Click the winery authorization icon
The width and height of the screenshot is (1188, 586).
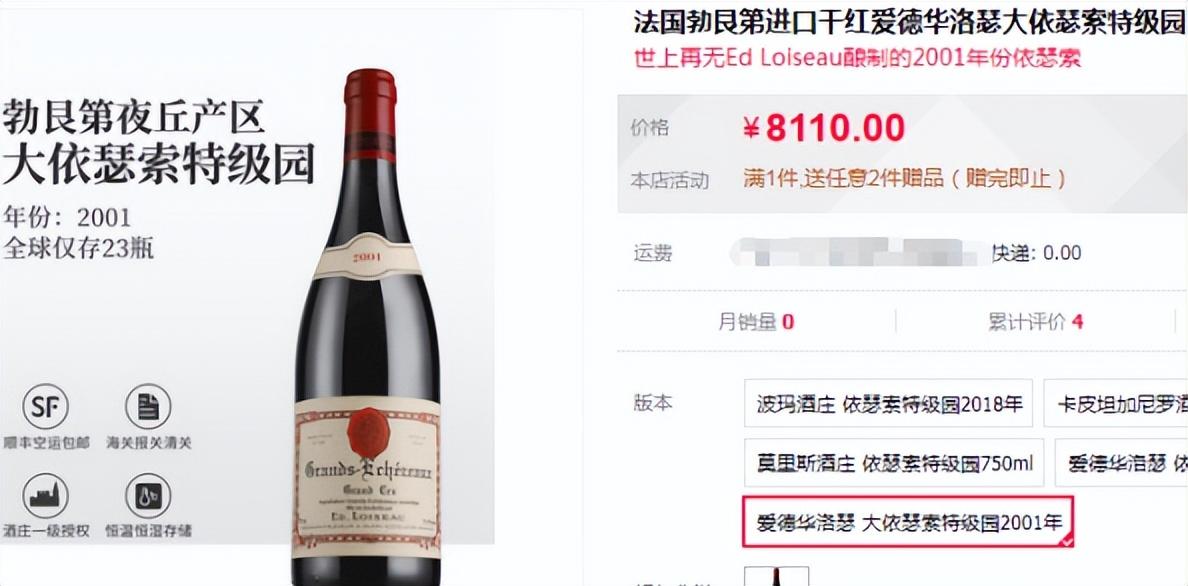point(45,496)
